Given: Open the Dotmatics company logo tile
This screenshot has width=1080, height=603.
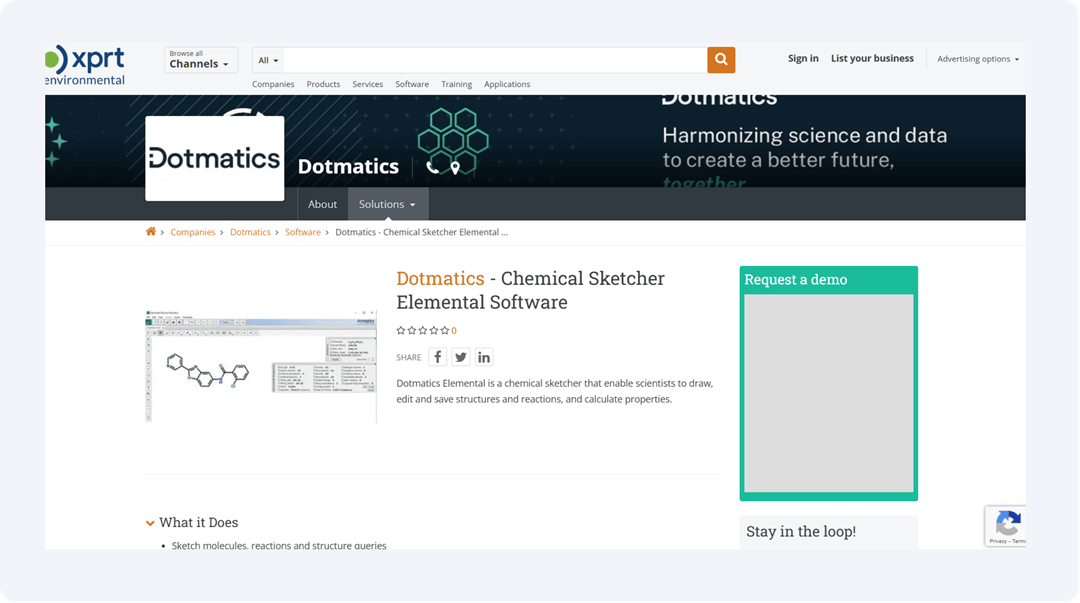Looking at the screenshot, I should (215, 159).
